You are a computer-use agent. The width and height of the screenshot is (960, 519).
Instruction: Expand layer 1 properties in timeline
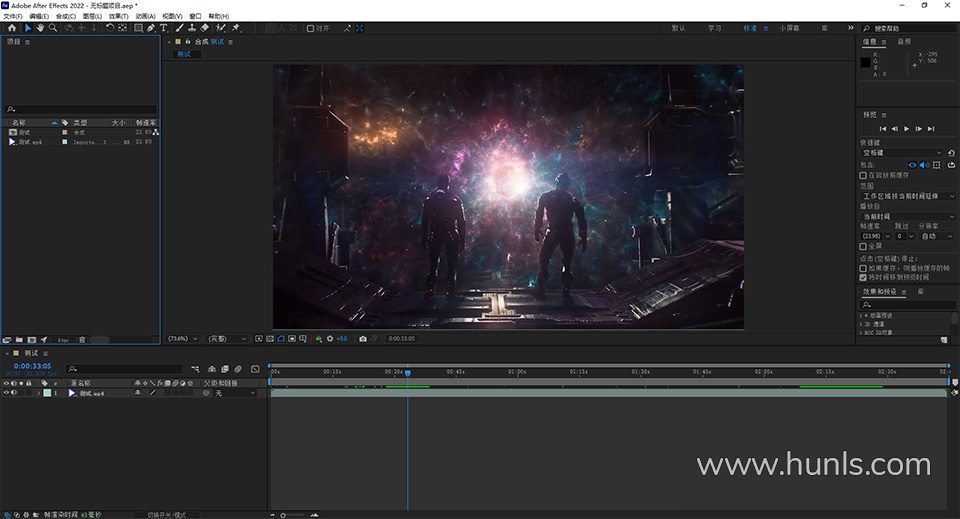coord(38,393)
